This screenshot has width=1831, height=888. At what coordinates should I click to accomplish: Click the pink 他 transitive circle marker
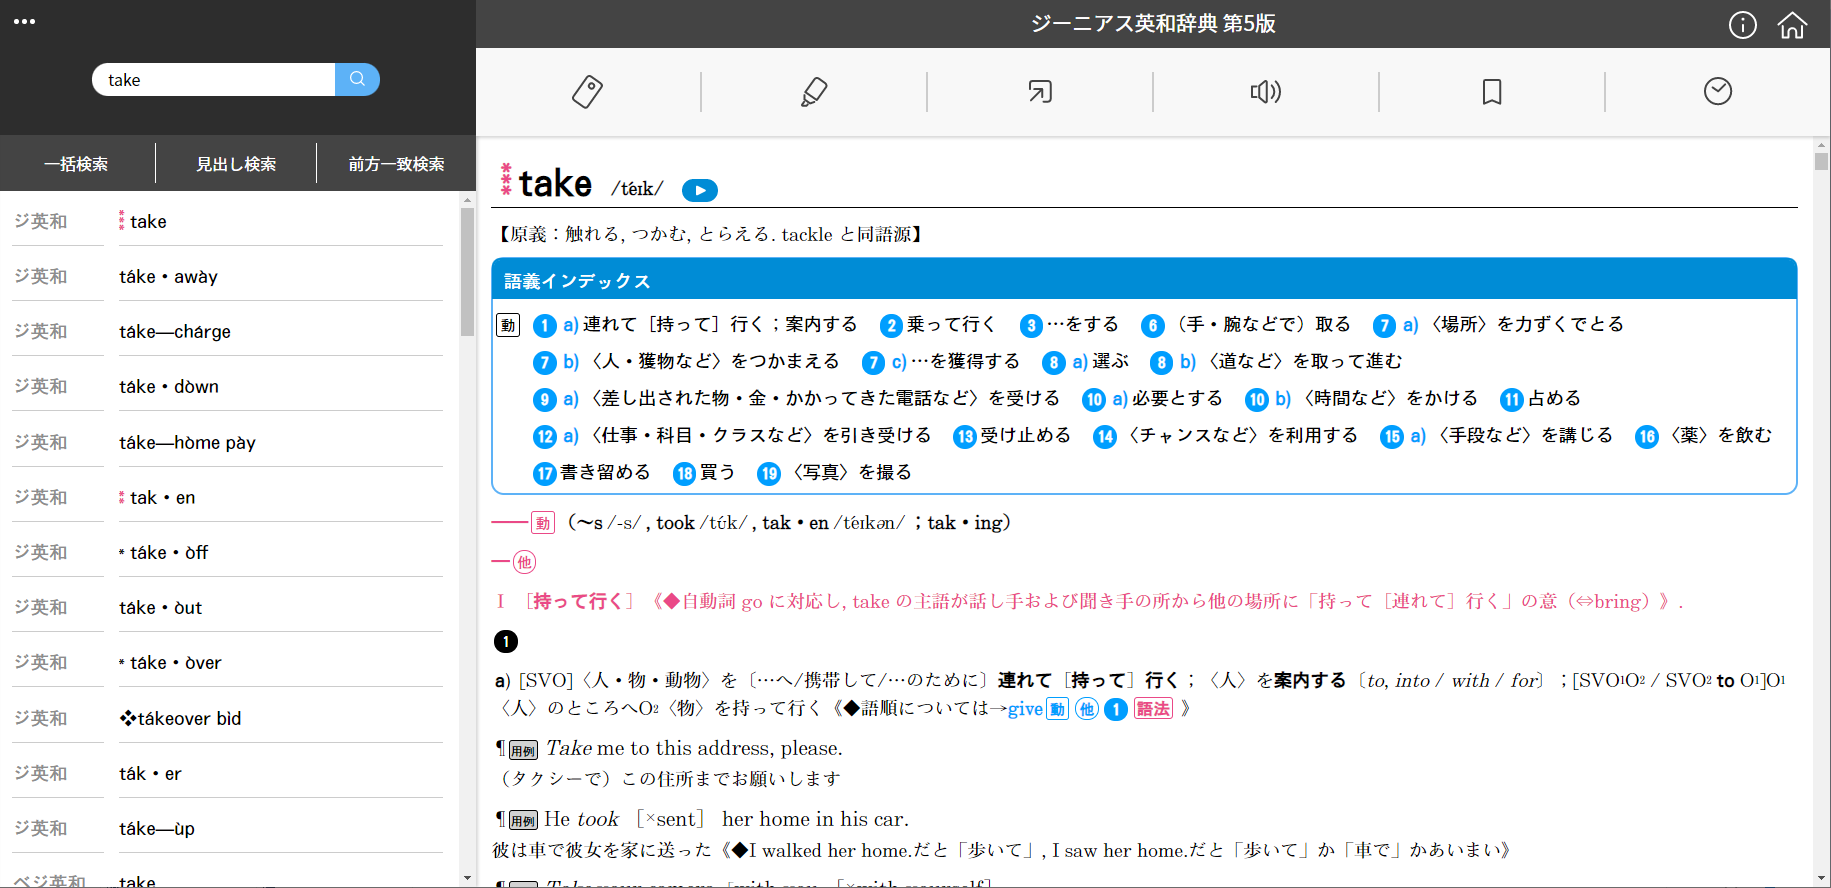click(x=525, y=562)
